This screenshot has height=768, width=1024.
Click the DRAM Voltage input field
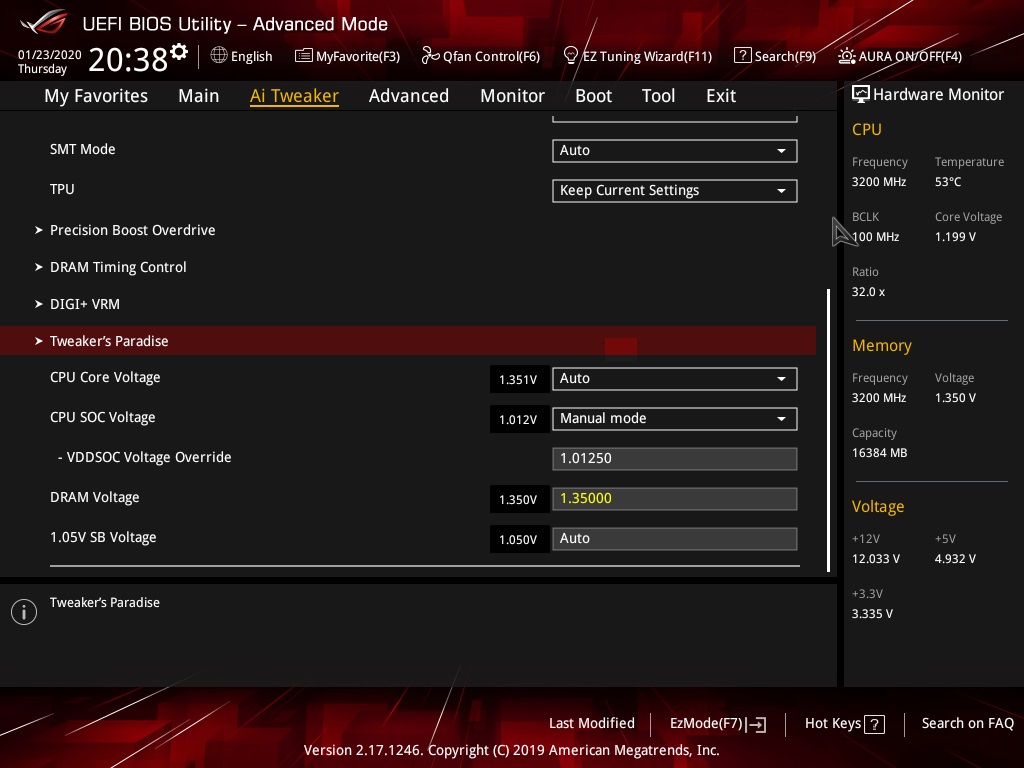[x=675, y=498]
